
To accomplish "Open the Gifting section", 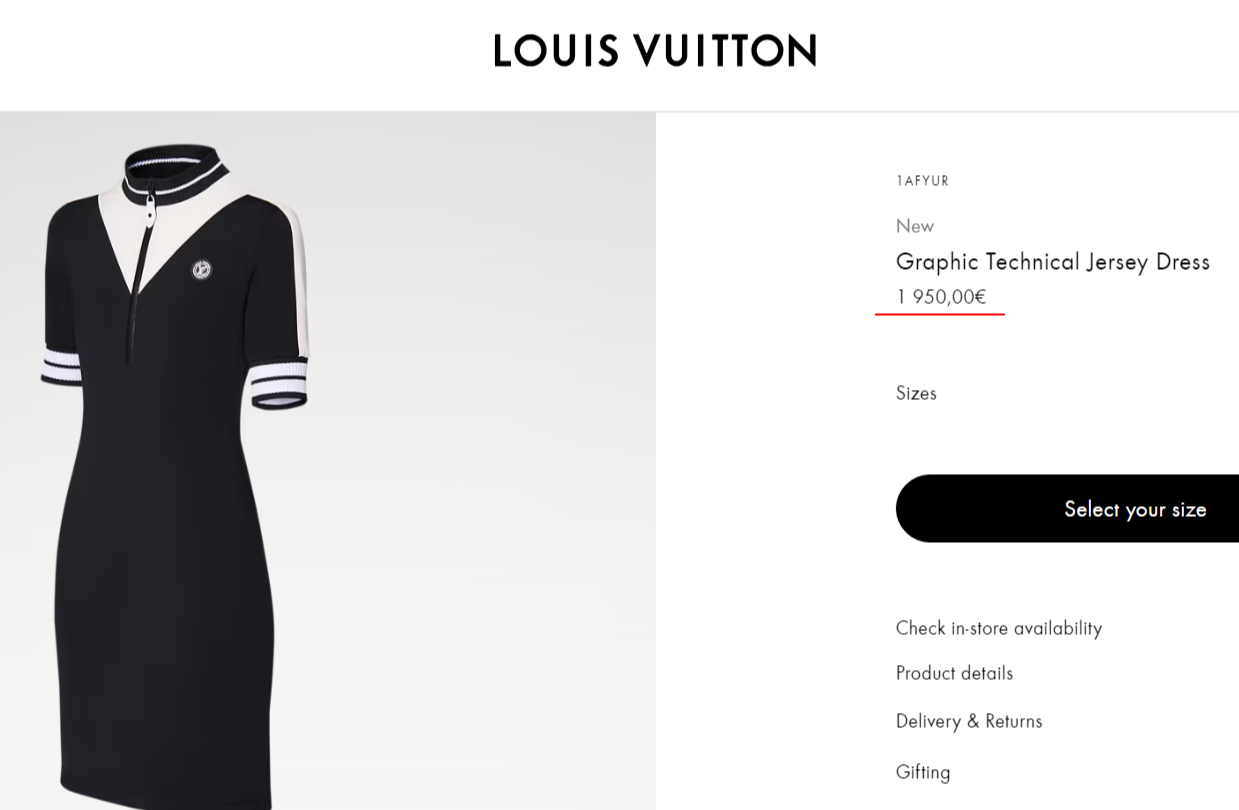I will (x=923, y=772).
